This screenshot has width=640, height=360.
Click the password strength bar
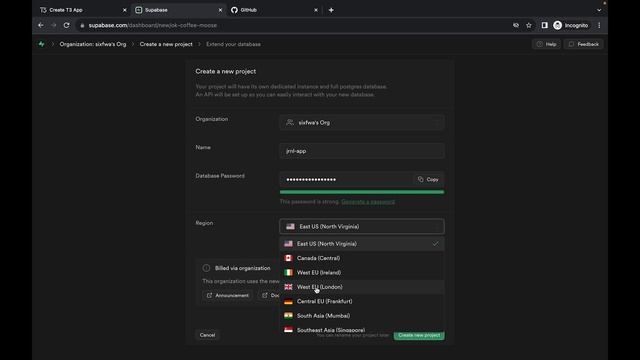pyautogui.click(x=362, y=192)
